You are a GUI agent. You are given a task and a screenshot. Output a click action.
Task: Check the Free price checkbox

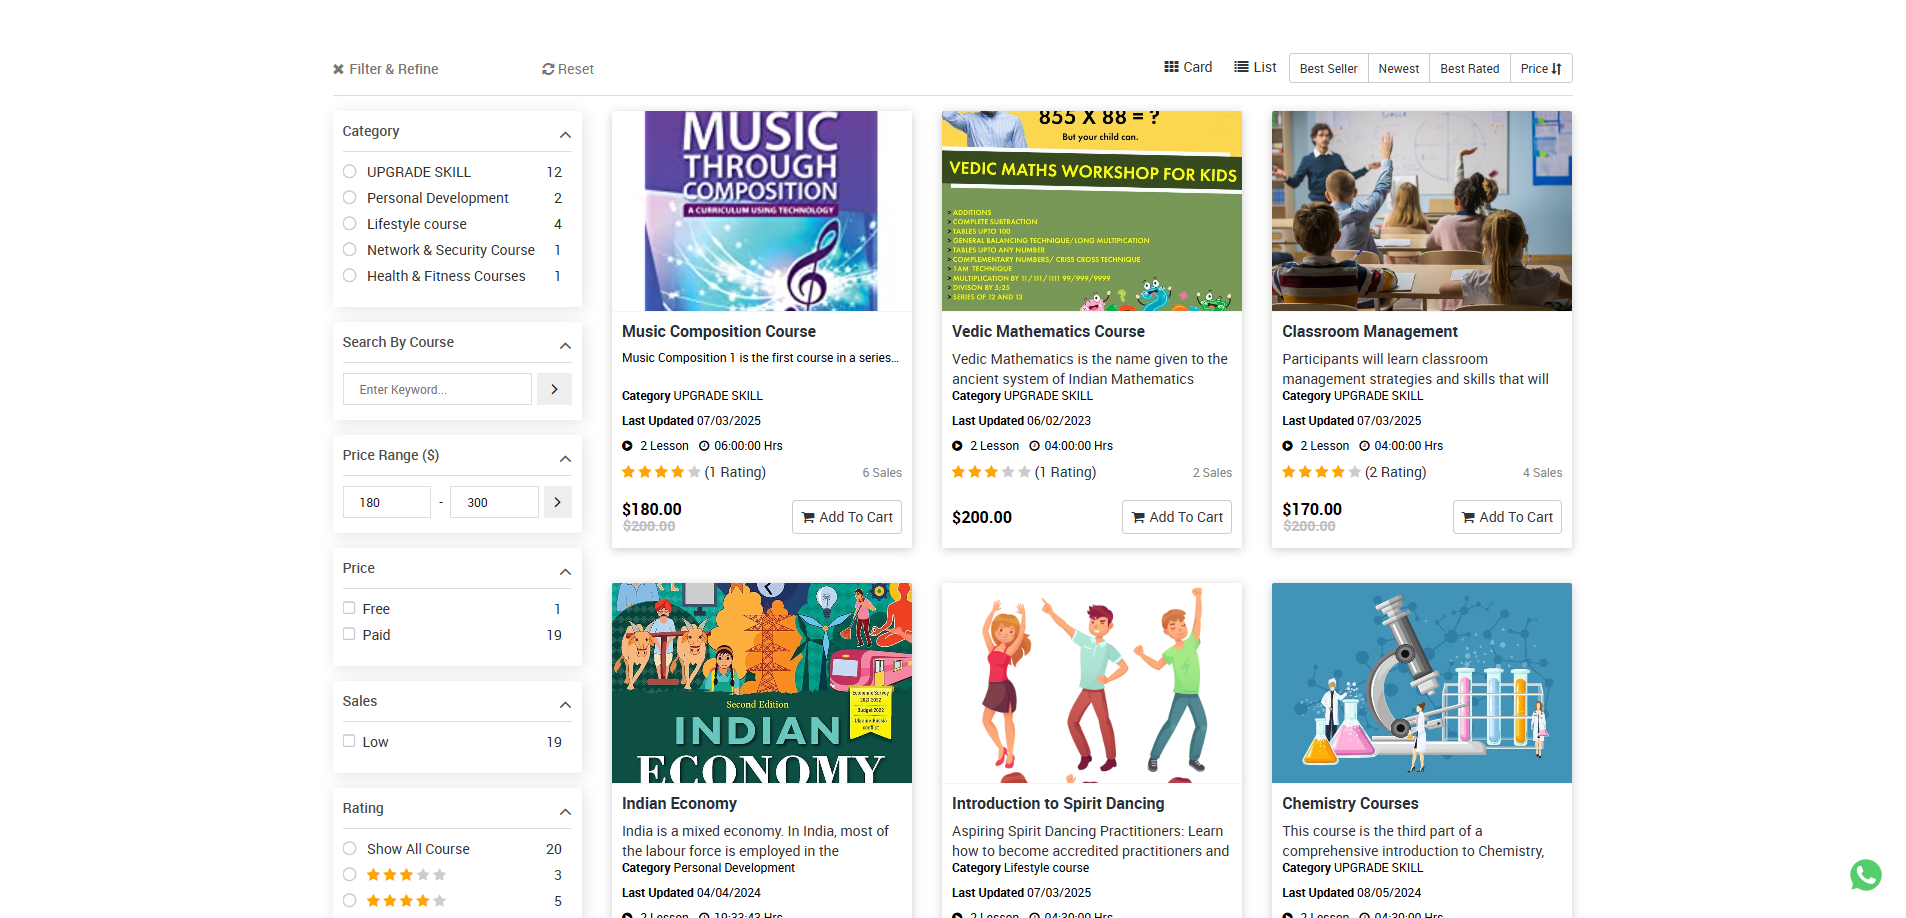pyautogui.click(x=349, y=608)
